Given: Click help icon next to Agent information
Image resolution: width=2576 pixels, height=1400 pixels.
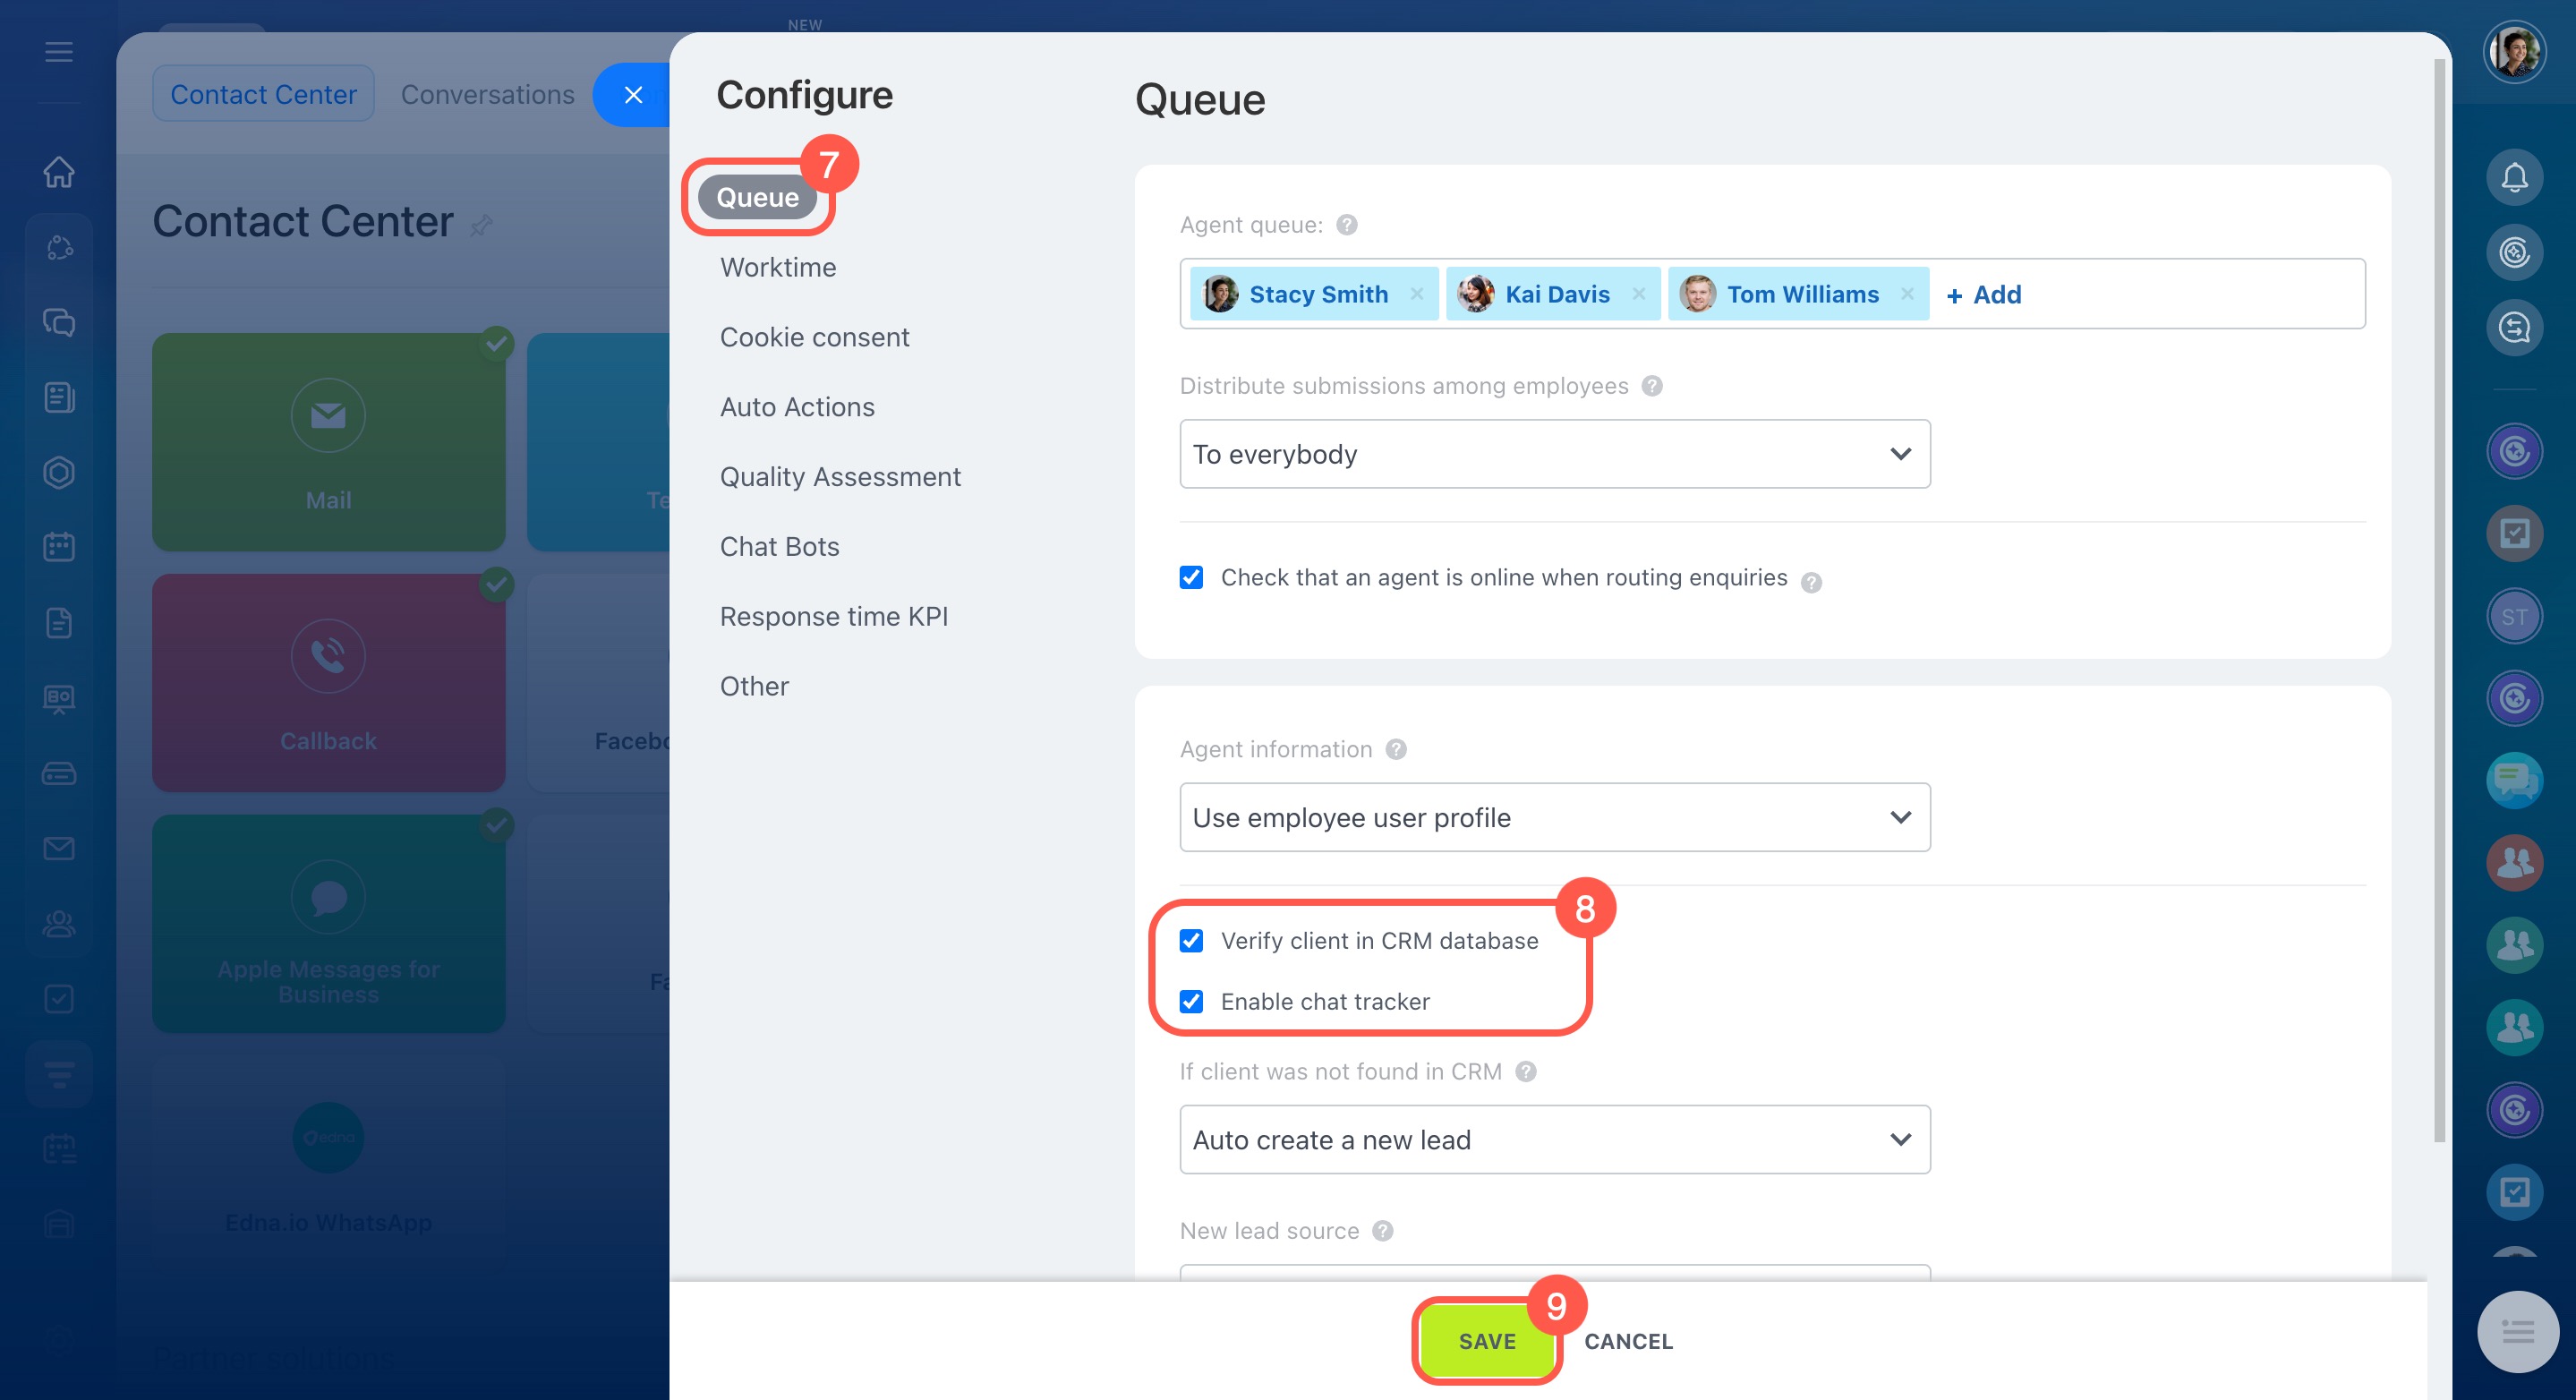Looking at the screenshot, I should [1396, 749].
